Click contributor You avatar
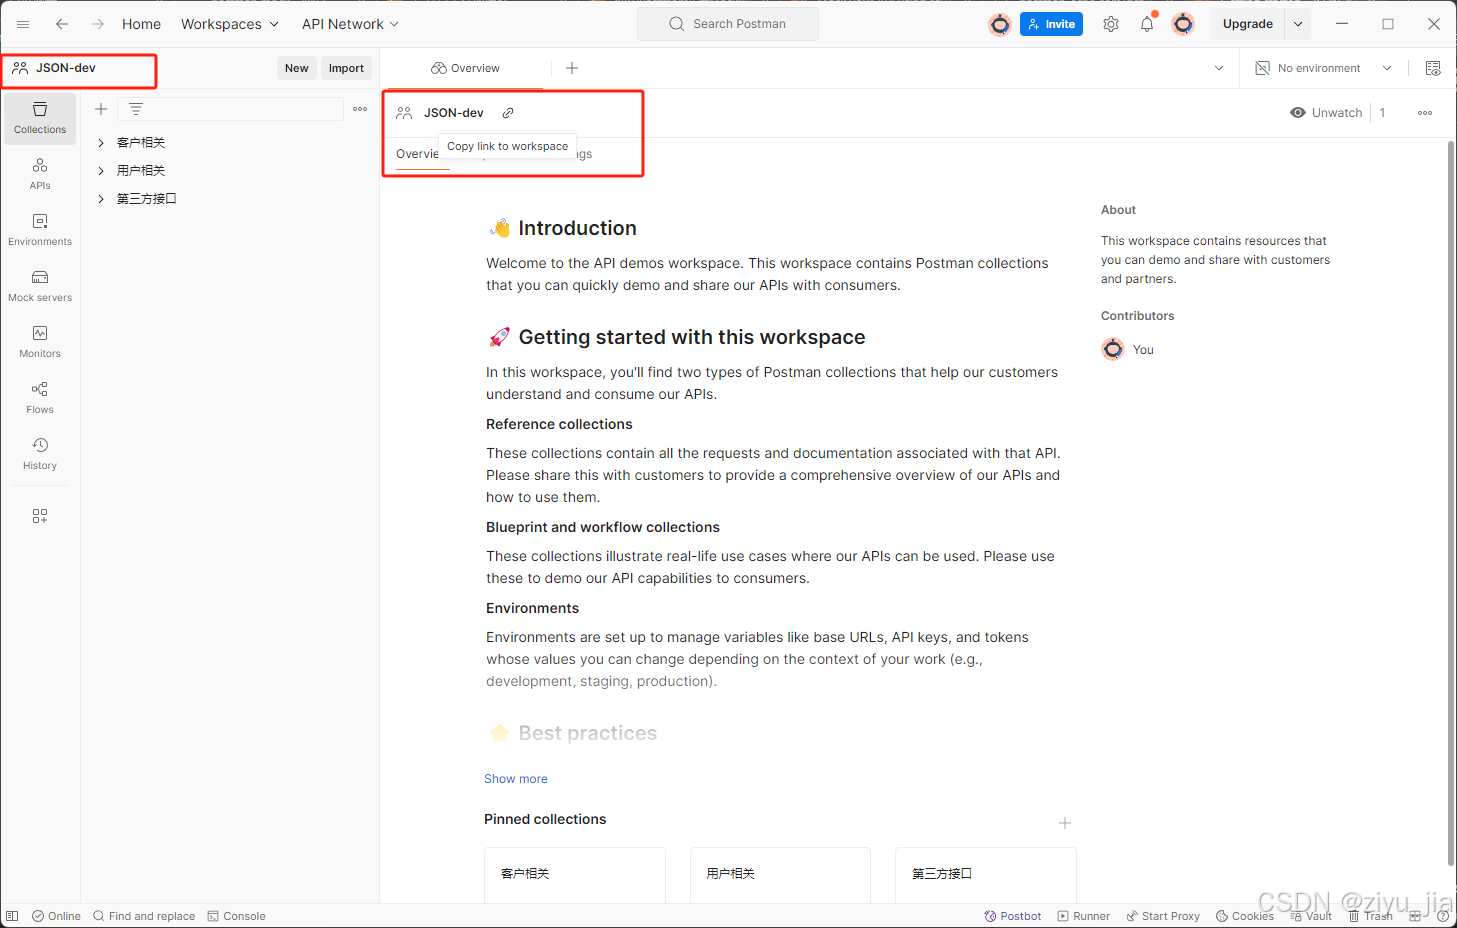The width and height of the screenshot is (1457, 928). [1113, 349]
